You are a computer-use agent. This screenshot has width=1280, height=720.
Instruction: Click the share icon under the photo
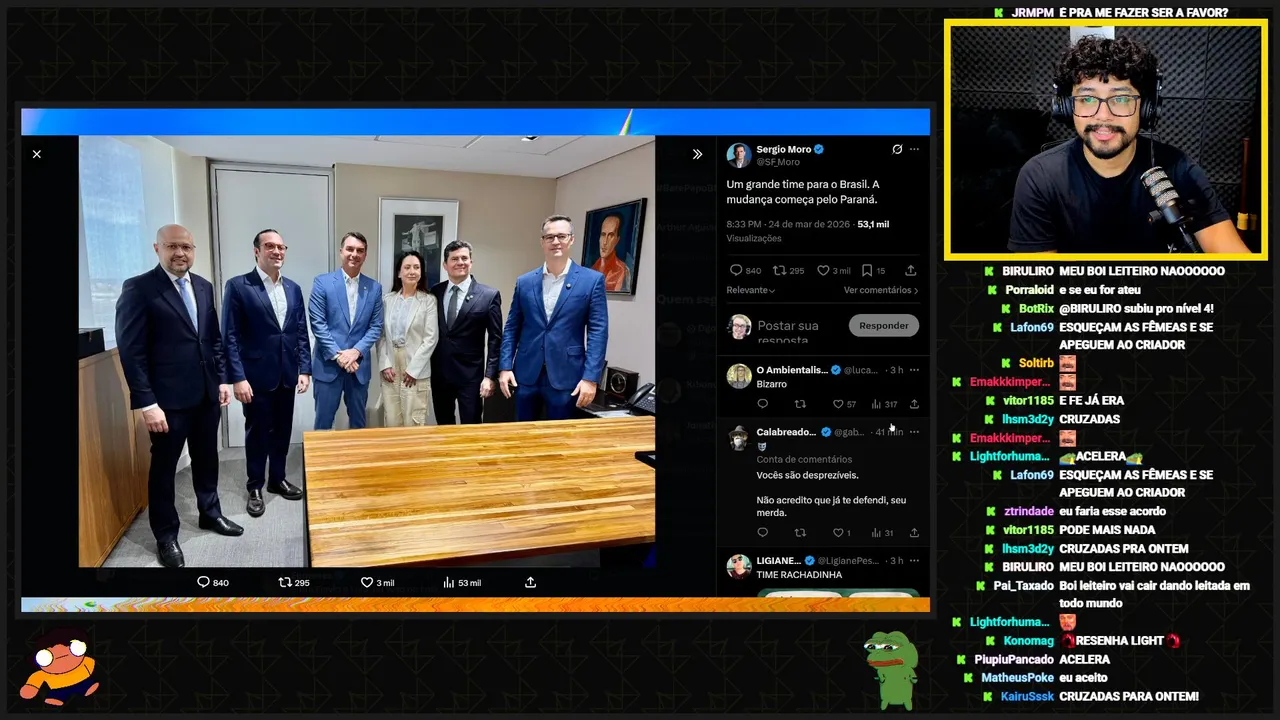tap(530, 582)
